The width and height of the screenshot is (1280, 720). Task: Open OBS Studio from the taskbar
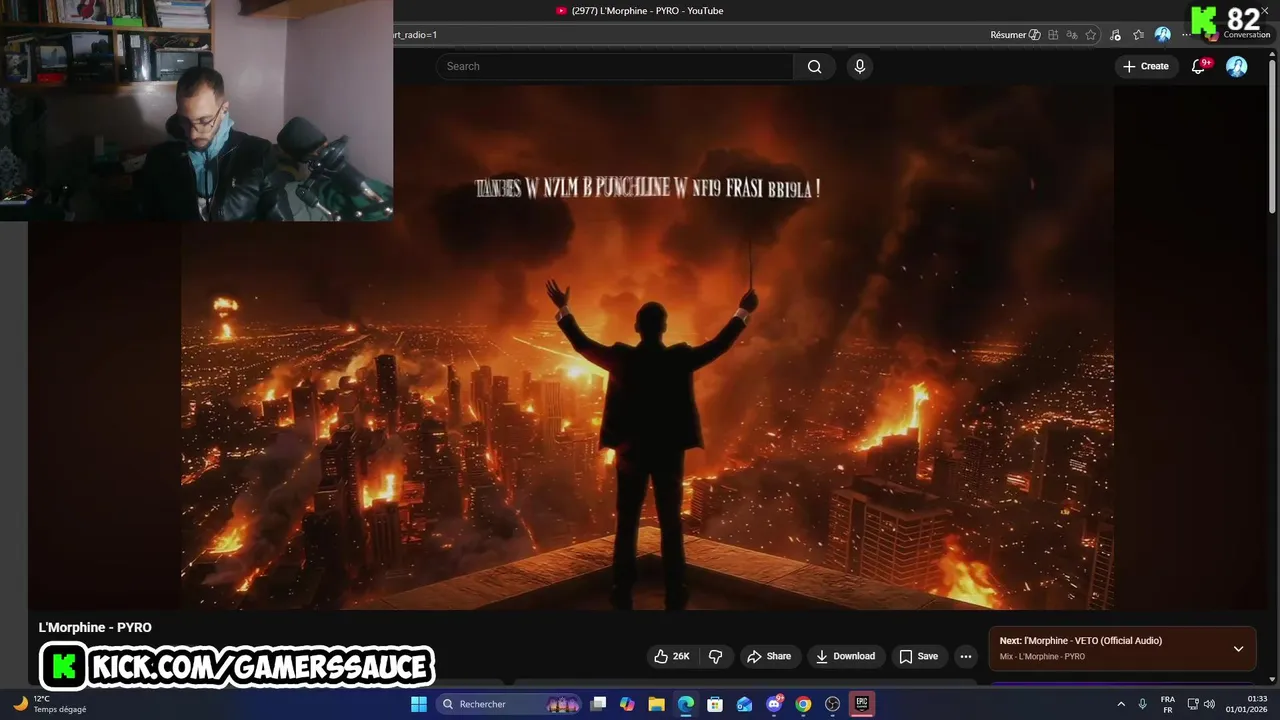click(832, 704)
